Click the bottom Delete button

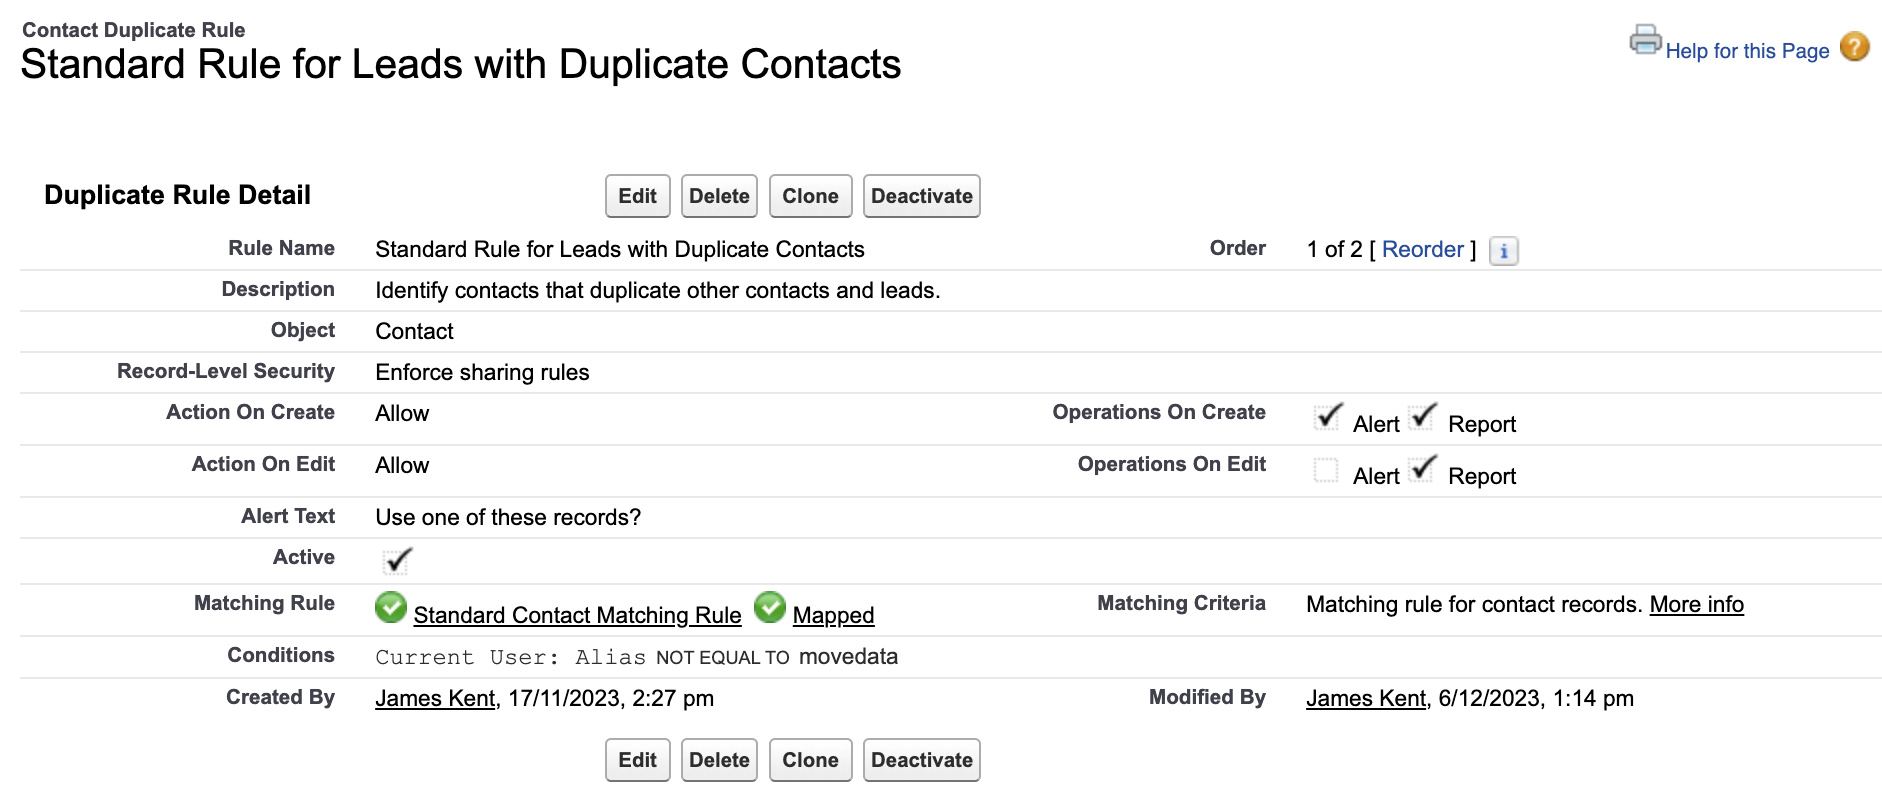(x=719, y=760)
